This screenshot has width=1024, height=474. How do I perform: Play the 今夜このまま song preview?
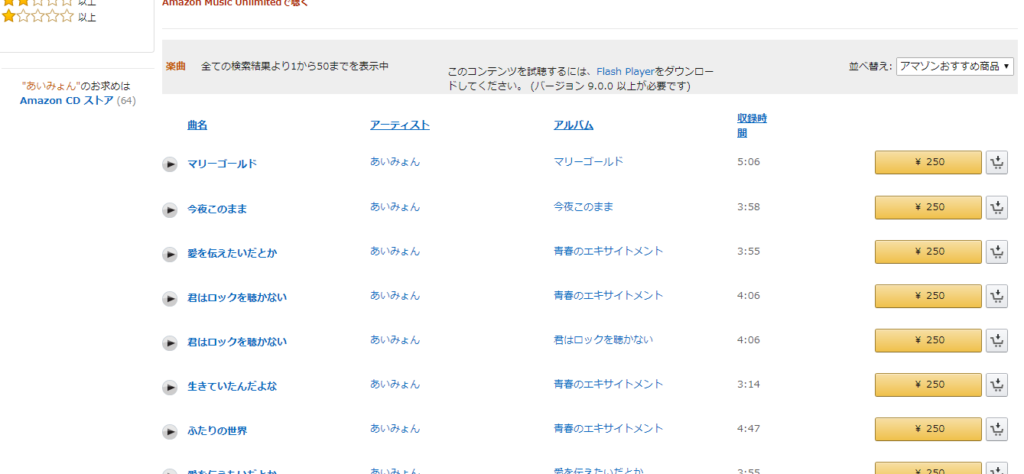click(170, 210)
